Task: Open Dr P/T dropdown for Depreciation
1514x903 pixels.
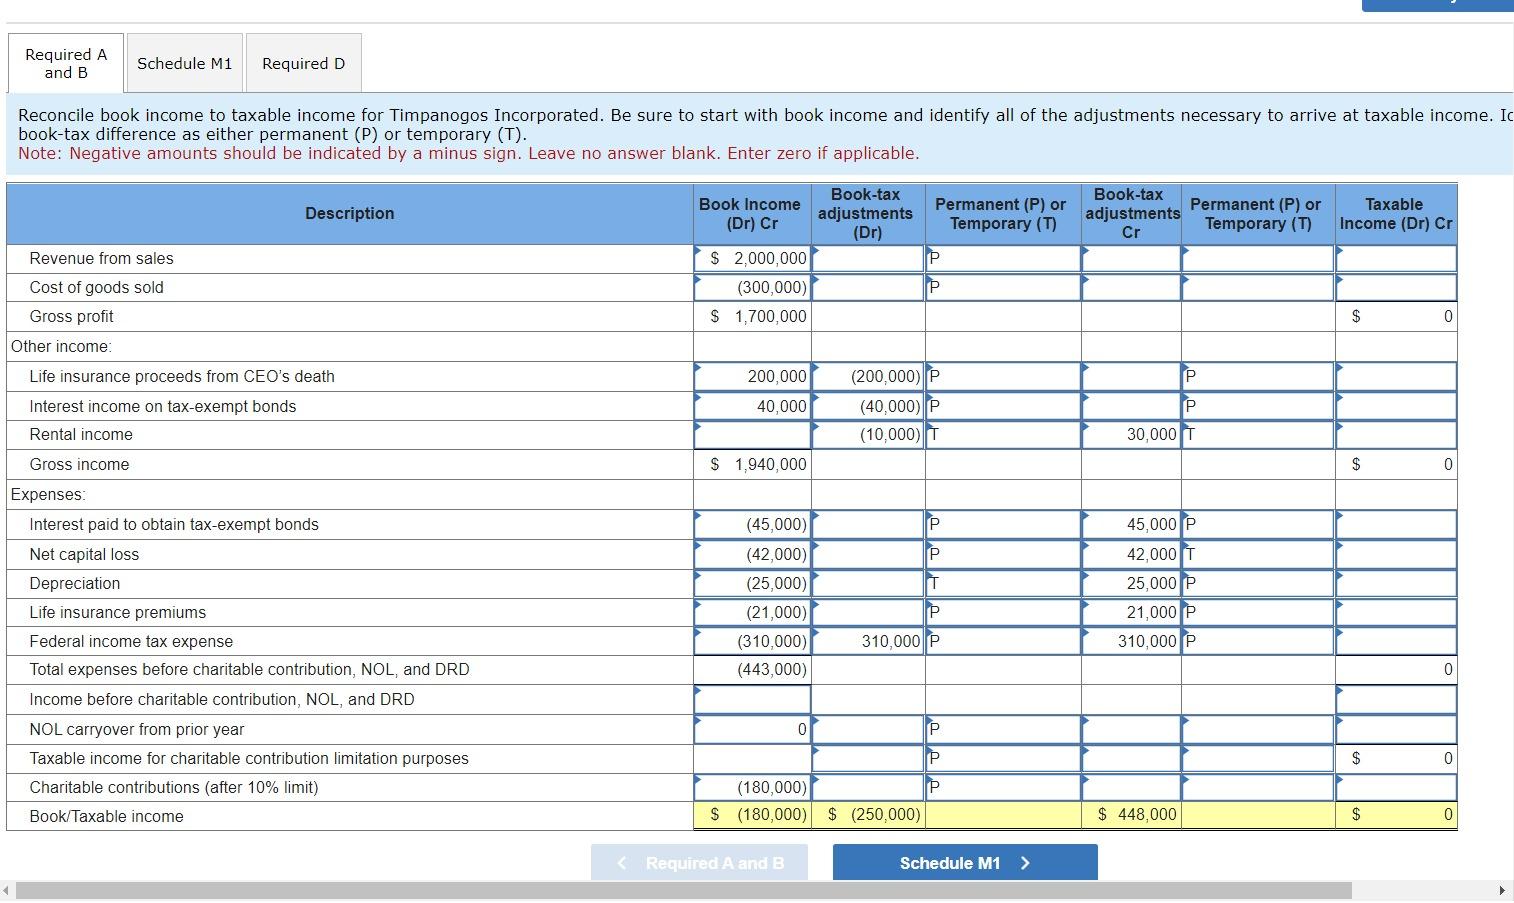Action: pos(1003,583)
